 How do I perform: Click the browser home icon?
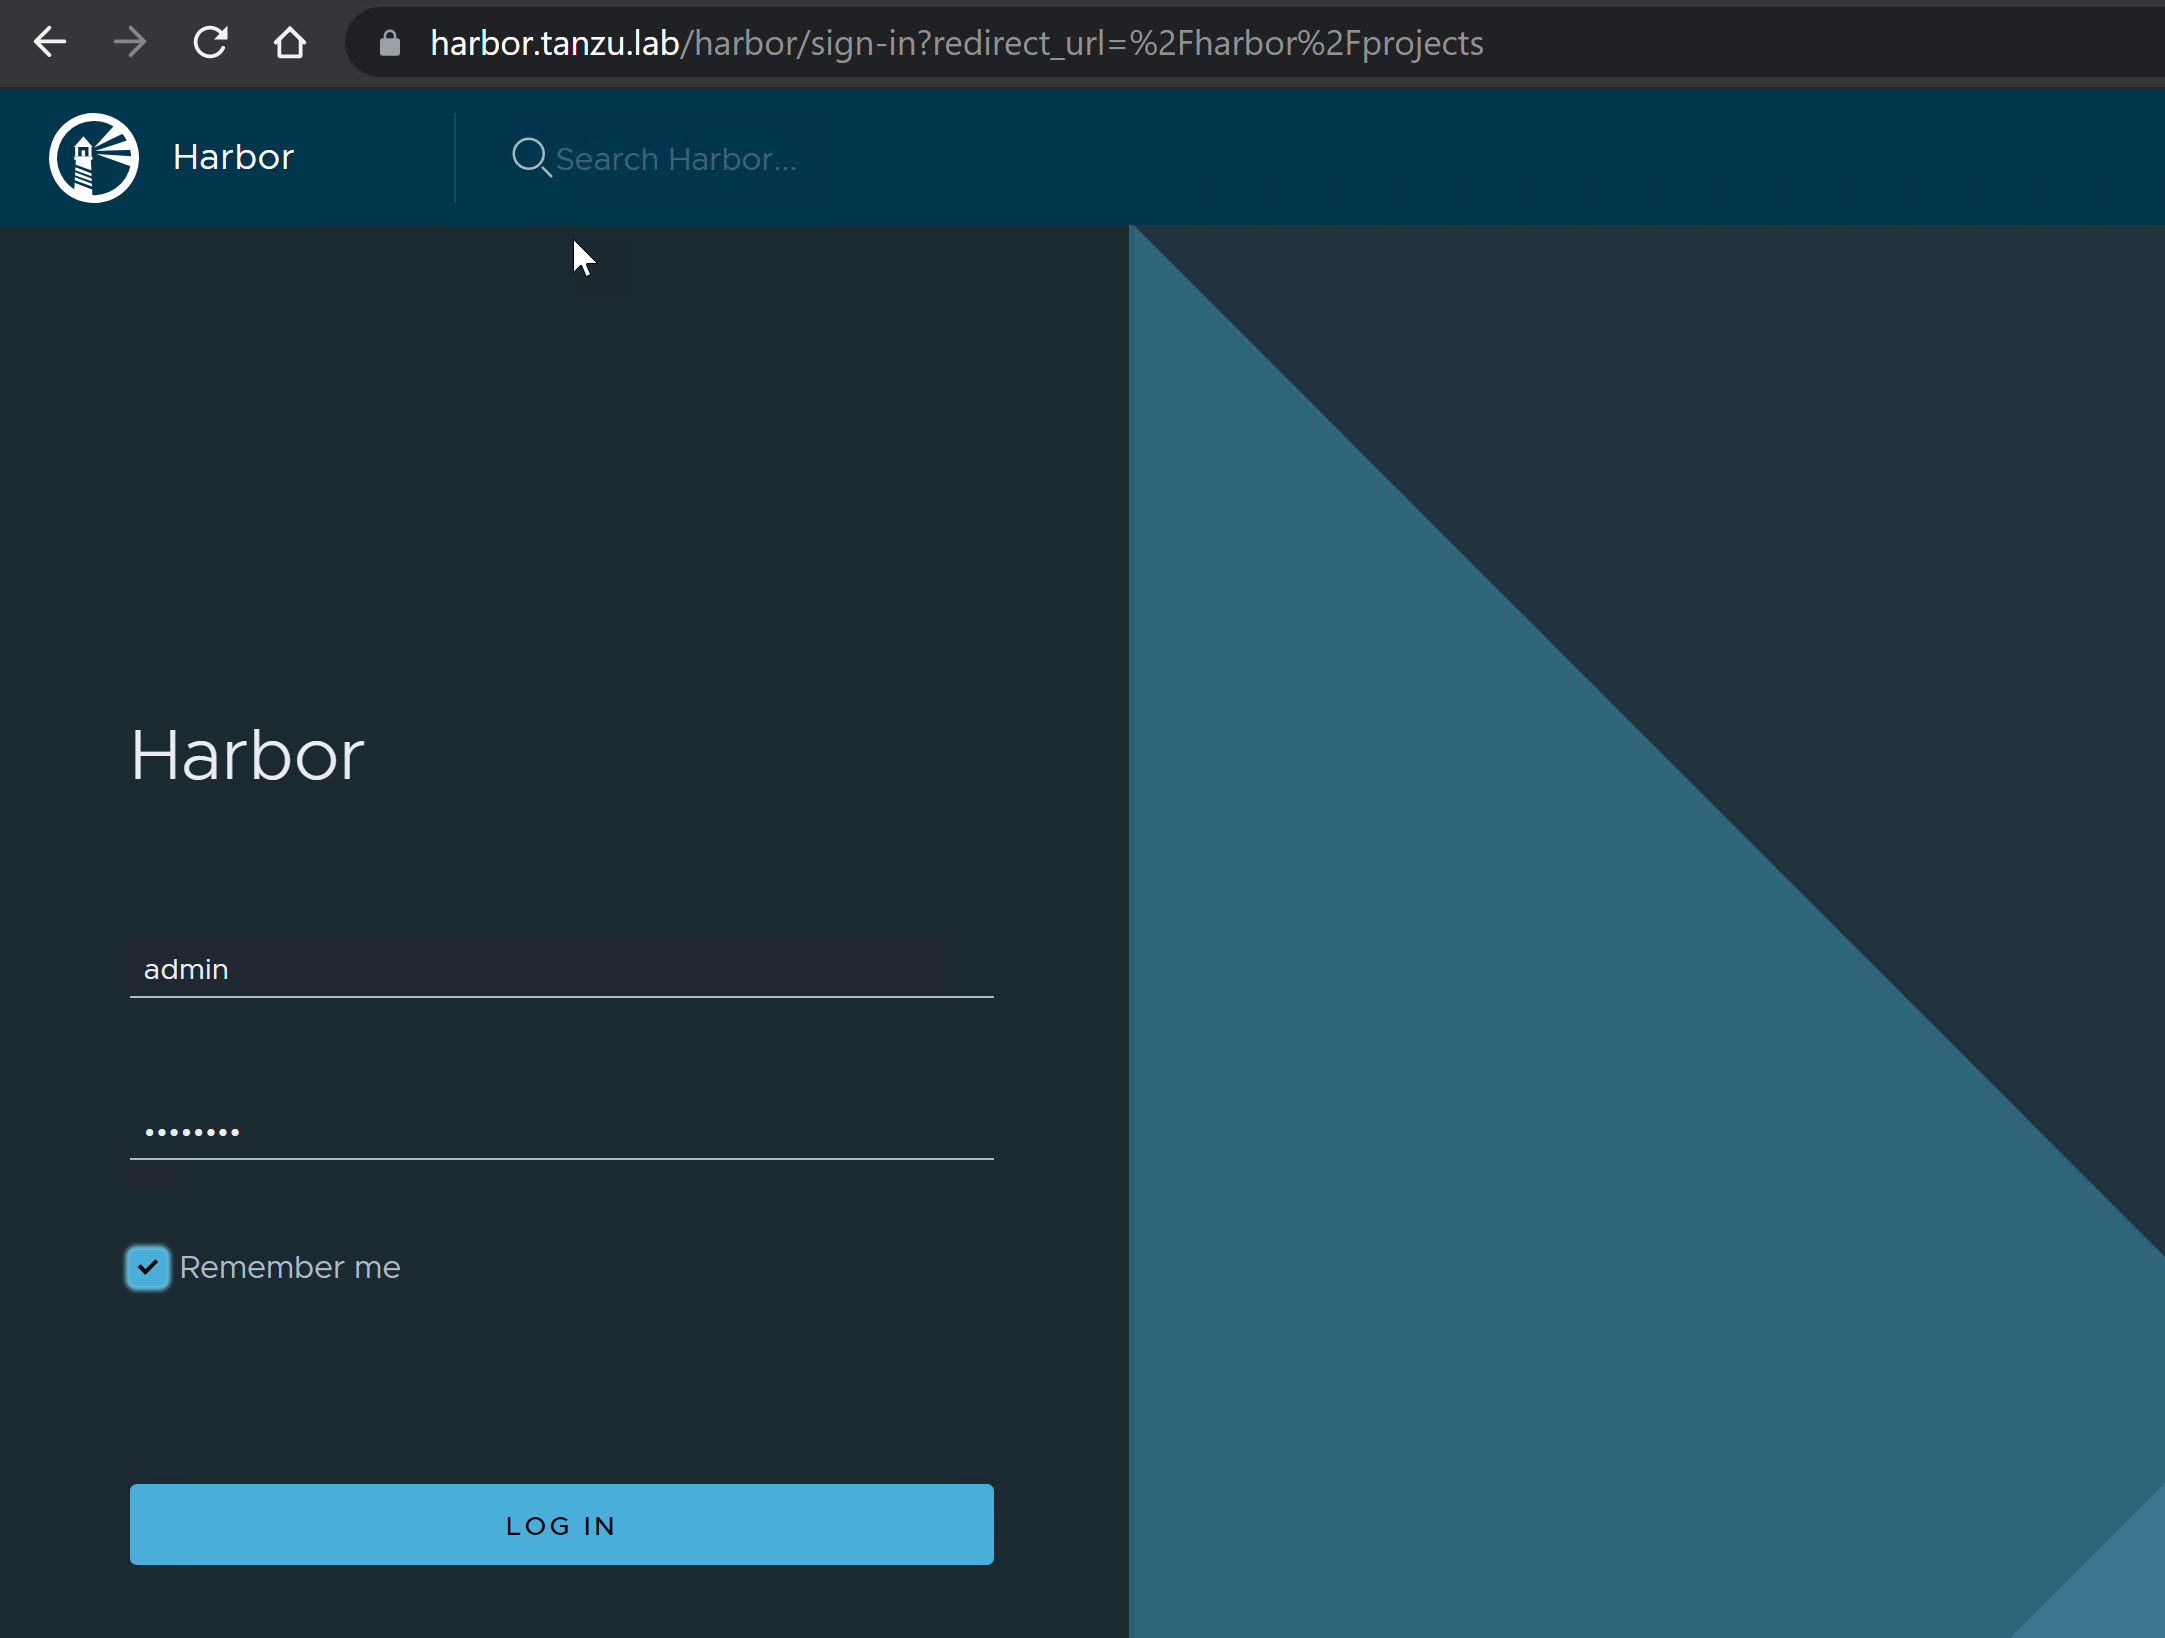[x=290, y=42]
